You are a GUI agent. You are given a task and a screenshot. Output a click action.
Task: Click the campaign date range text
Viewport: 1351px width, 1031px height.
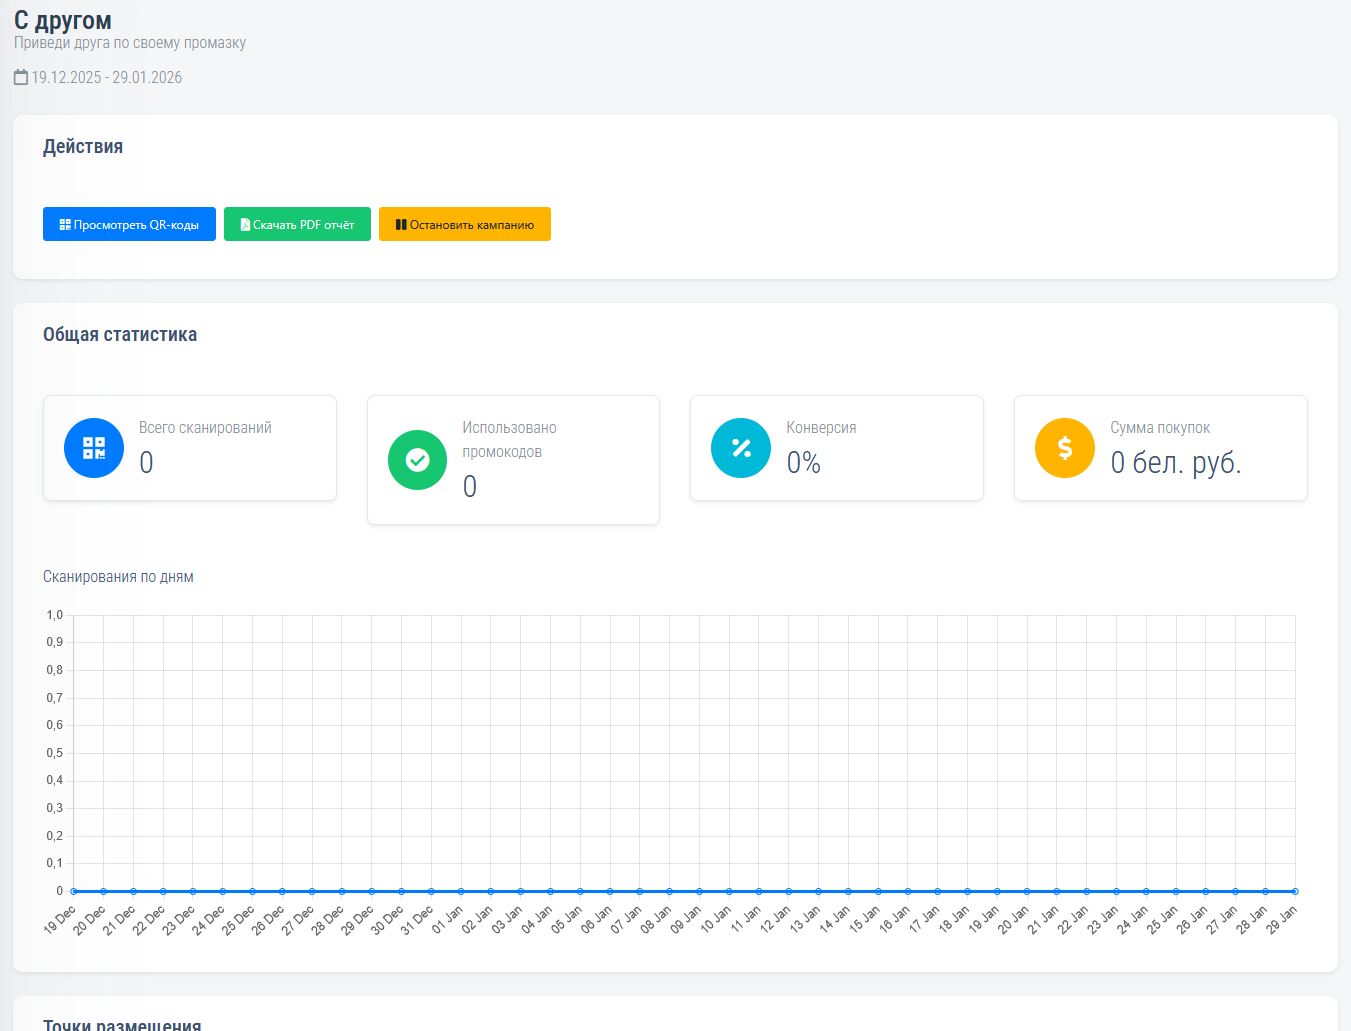(107, 77)
